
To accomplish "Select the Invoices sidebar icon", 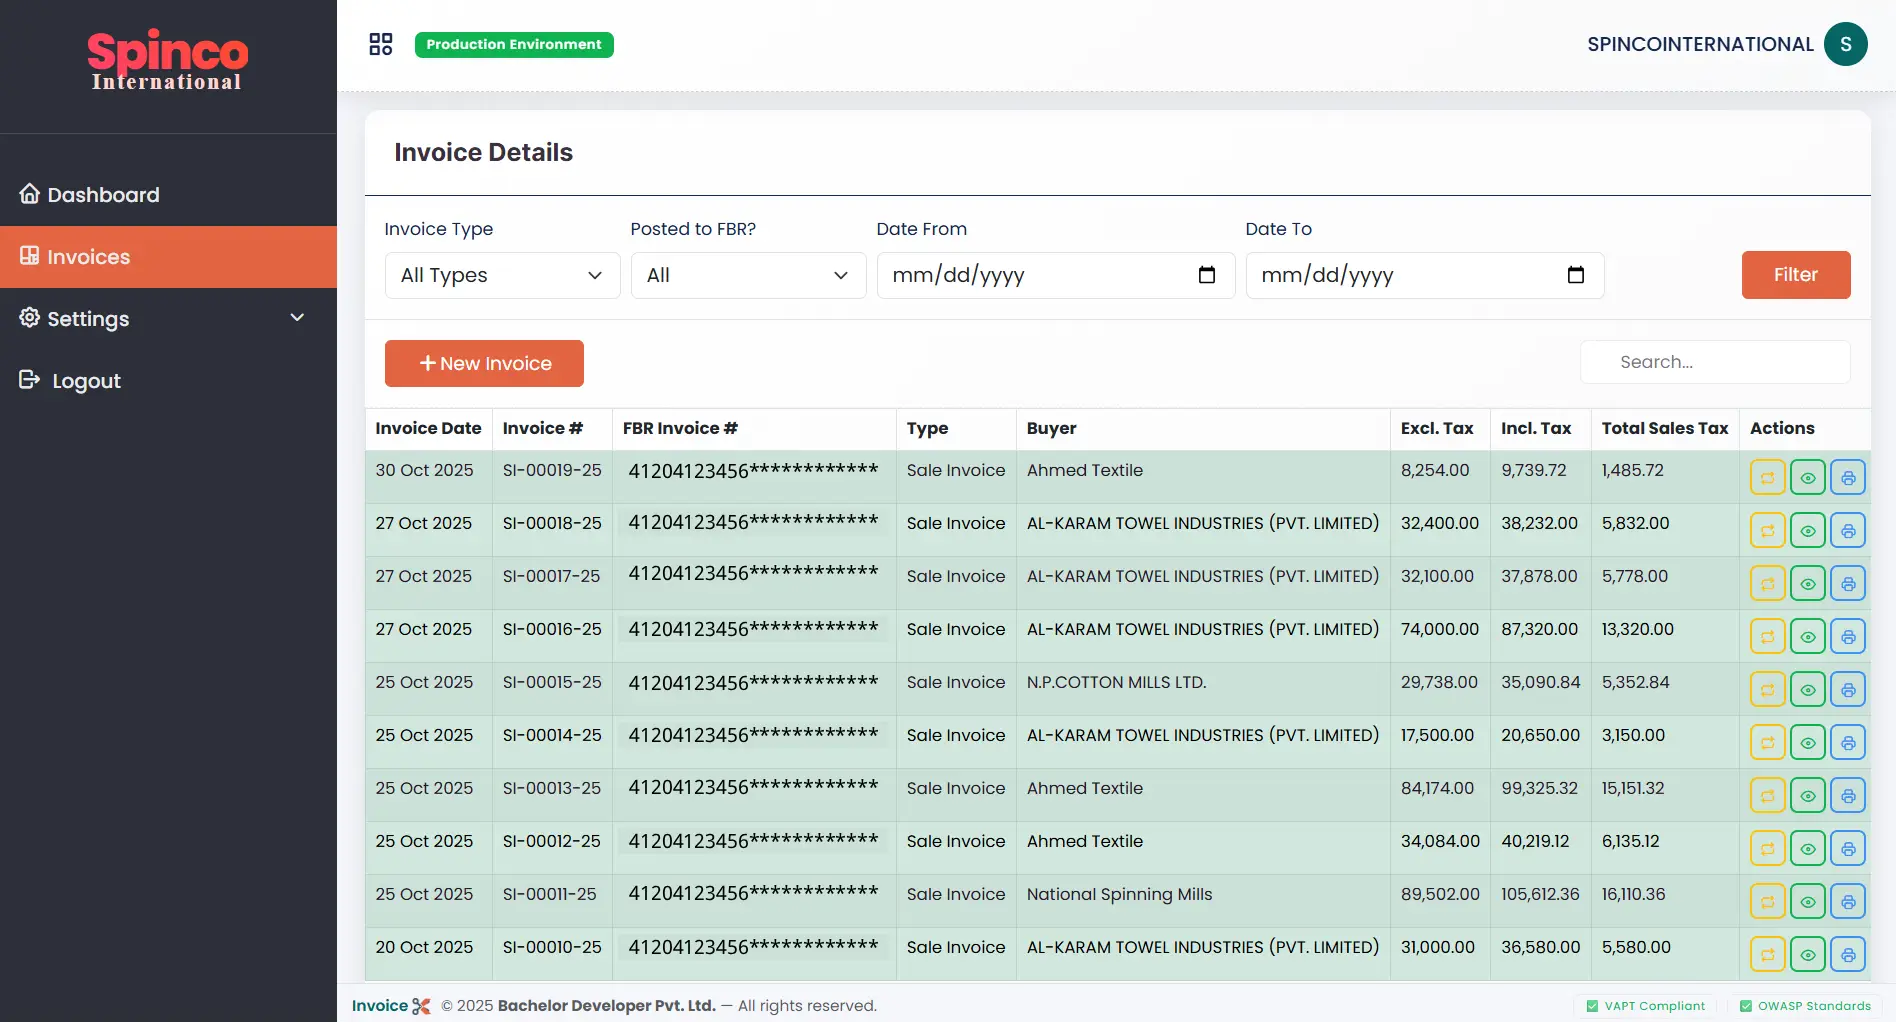I will coord(29,256).
